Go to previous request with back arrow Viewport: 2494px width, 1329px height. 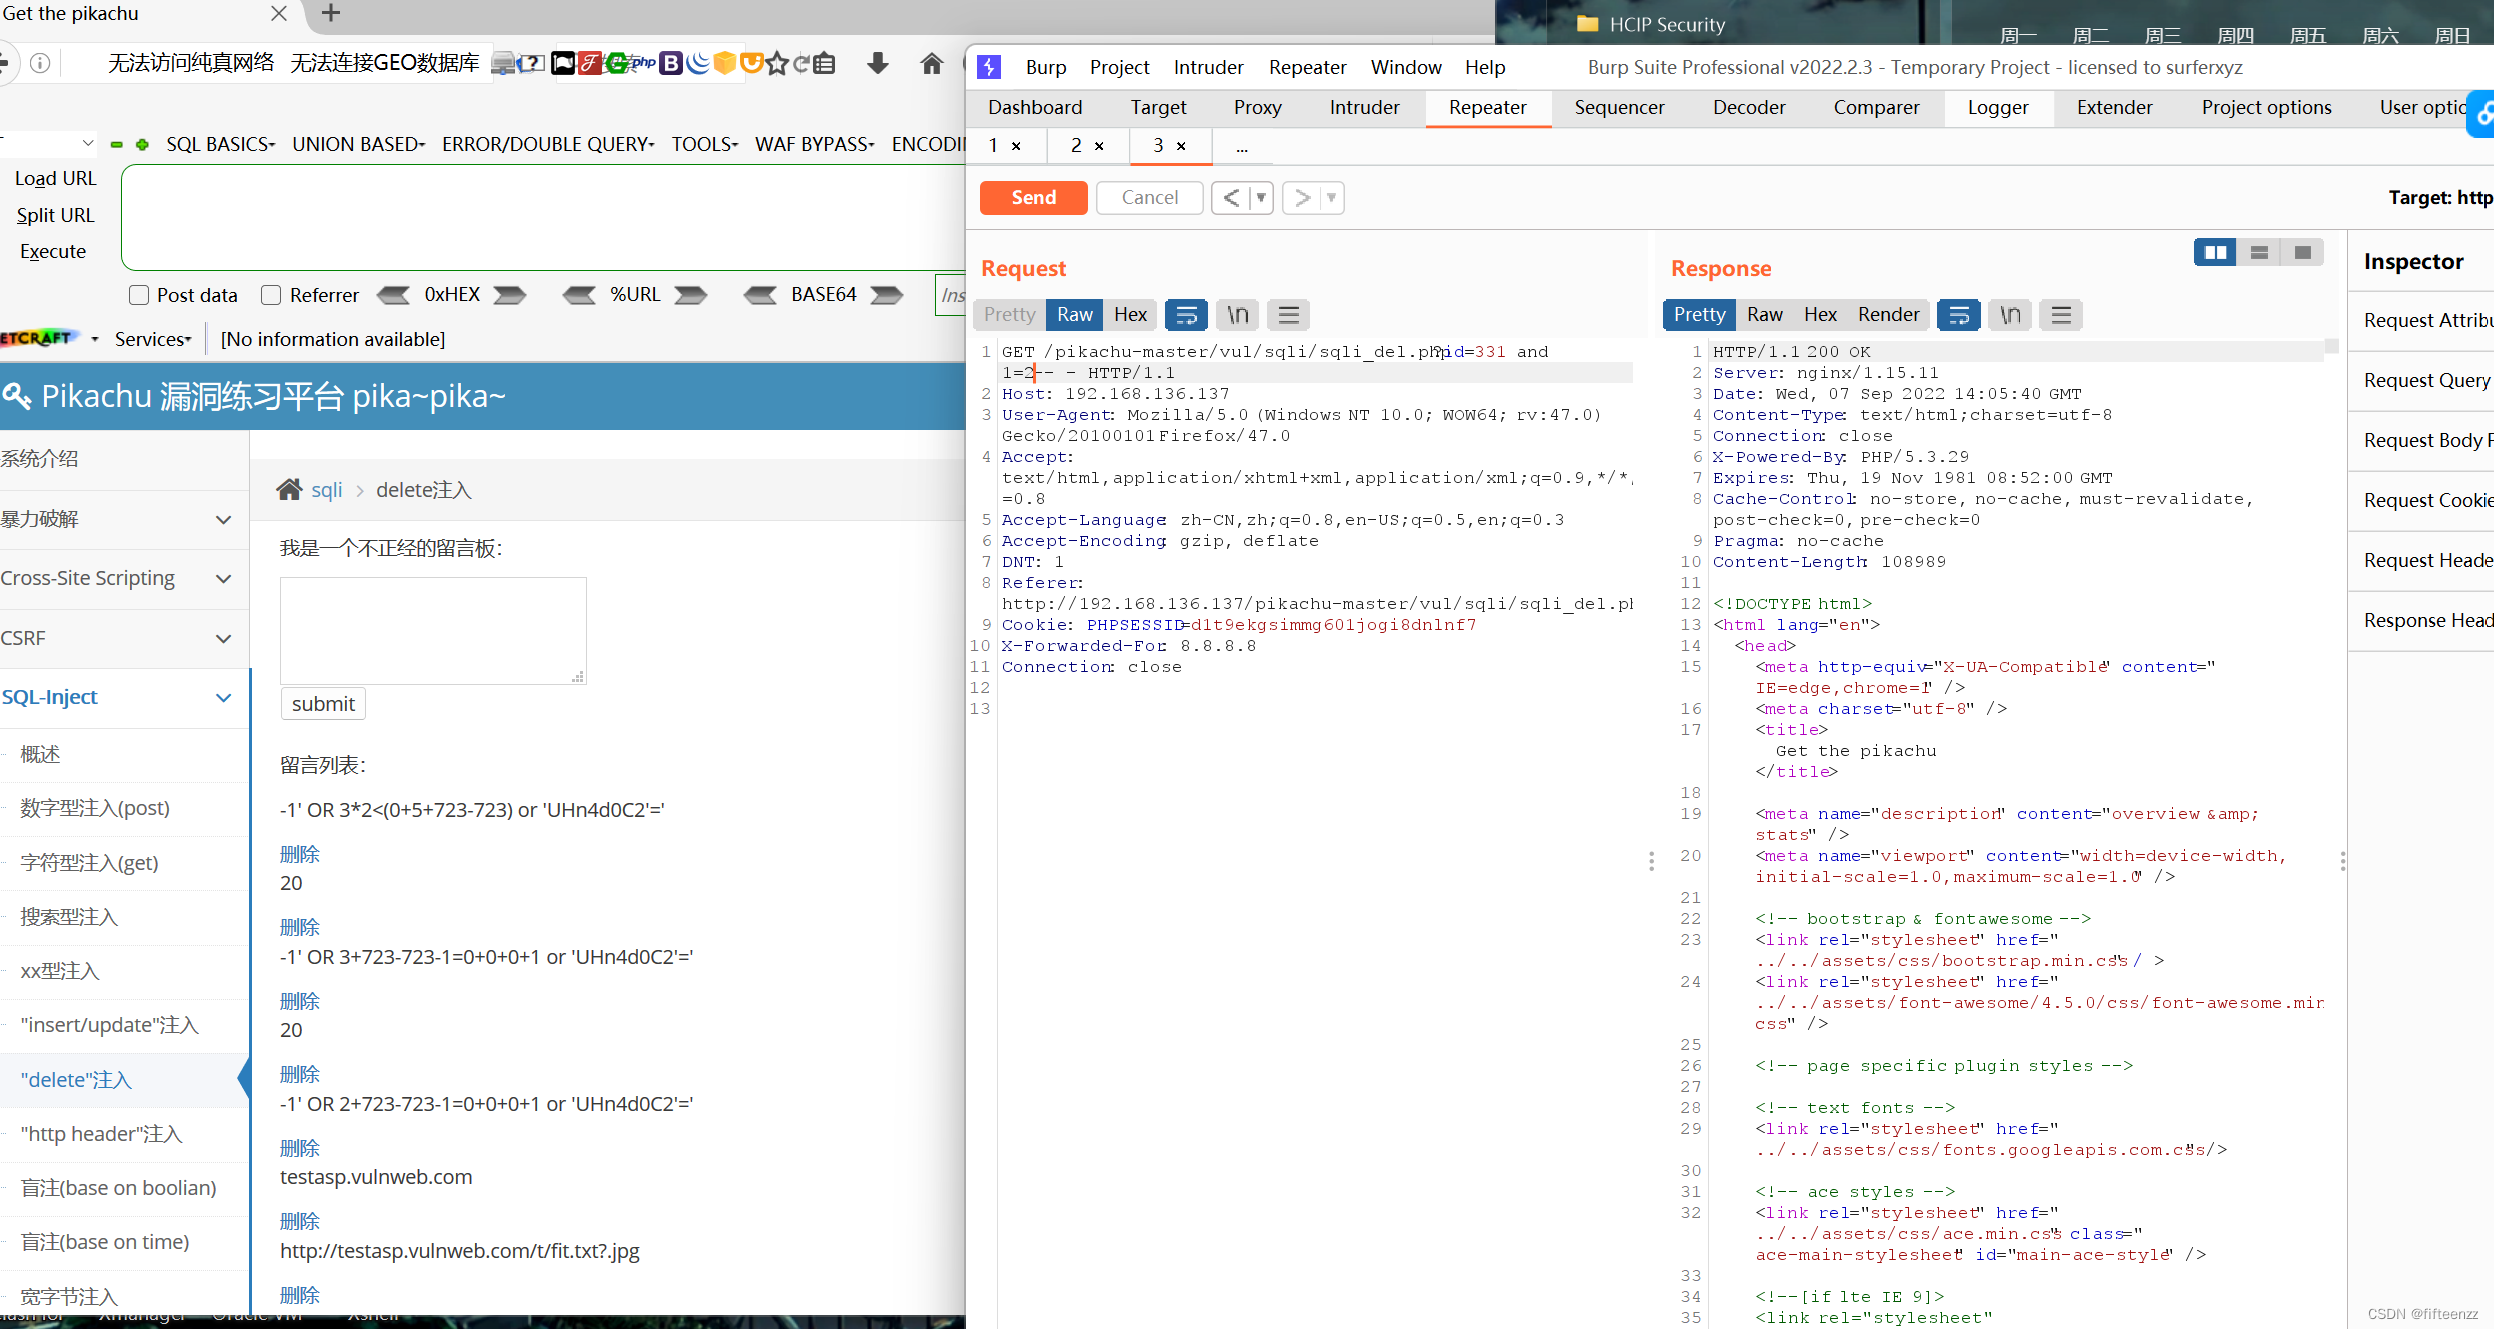click(x=1231, y=198)
